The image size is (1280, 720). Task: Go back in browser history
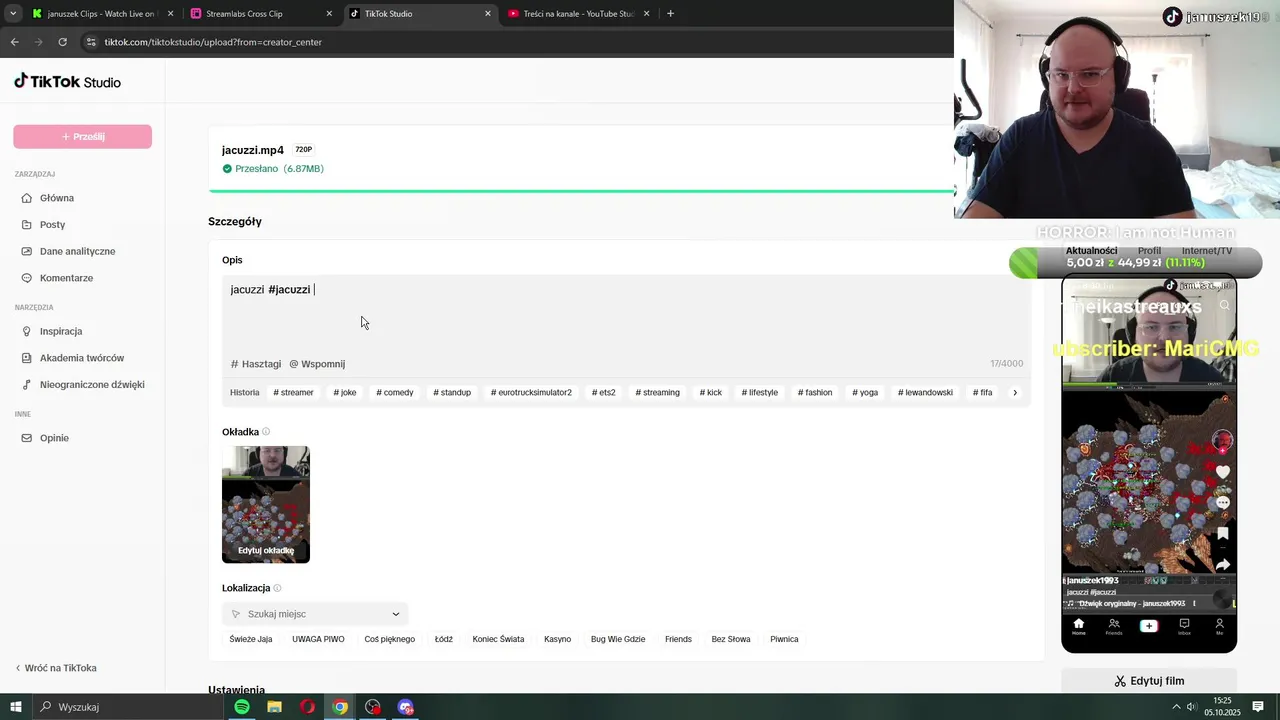click(x=14, y=42)
